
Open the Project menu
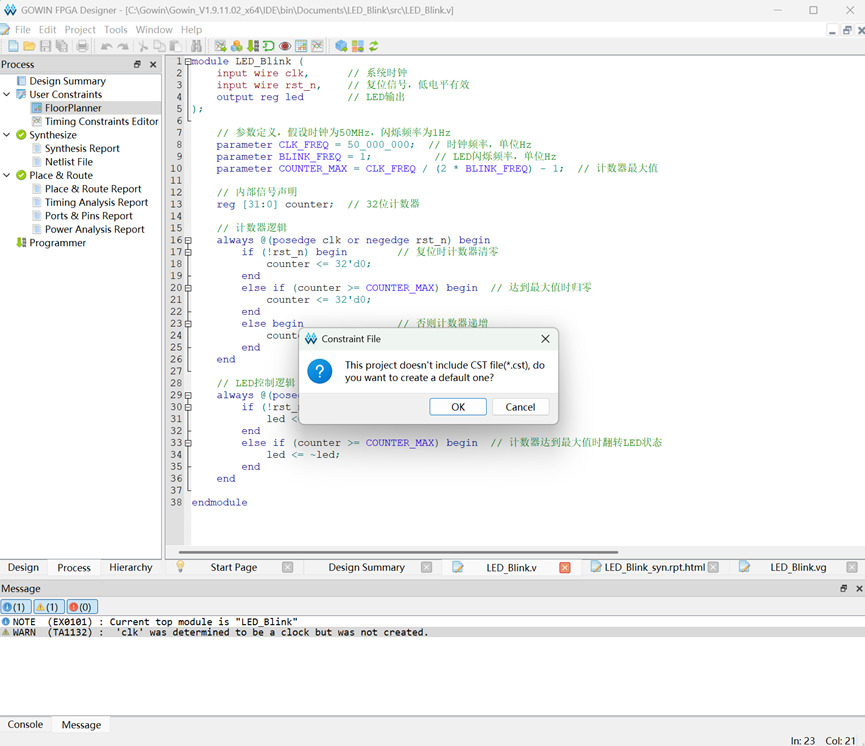coord(80,30)
